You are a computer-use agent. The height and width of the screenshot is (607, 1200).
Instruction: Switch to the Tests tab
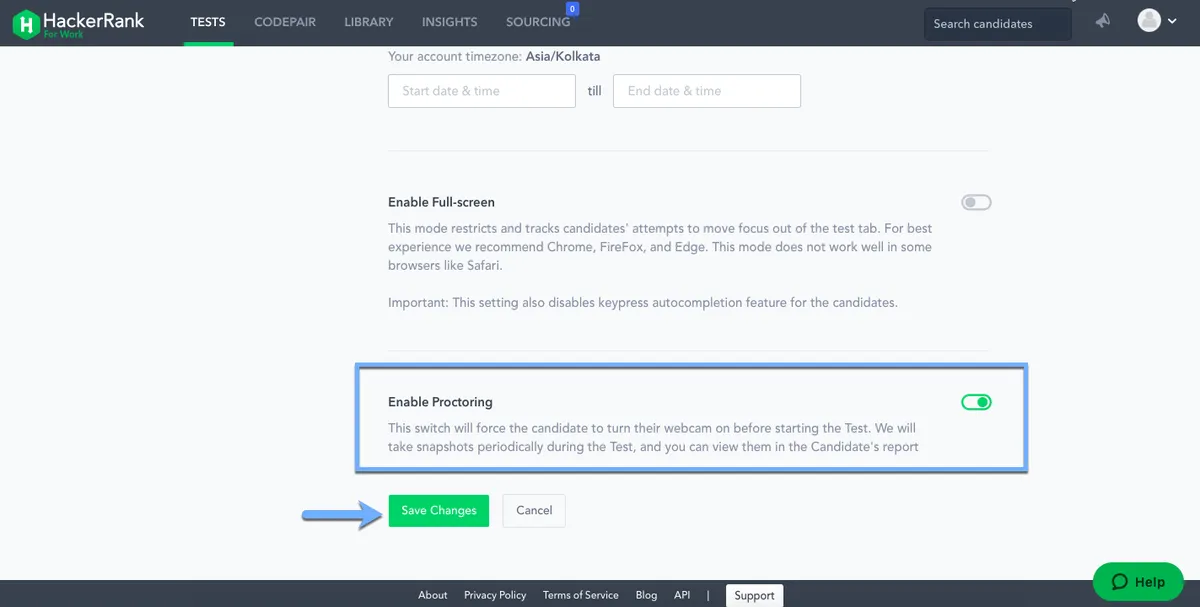(x=208, y=22)
